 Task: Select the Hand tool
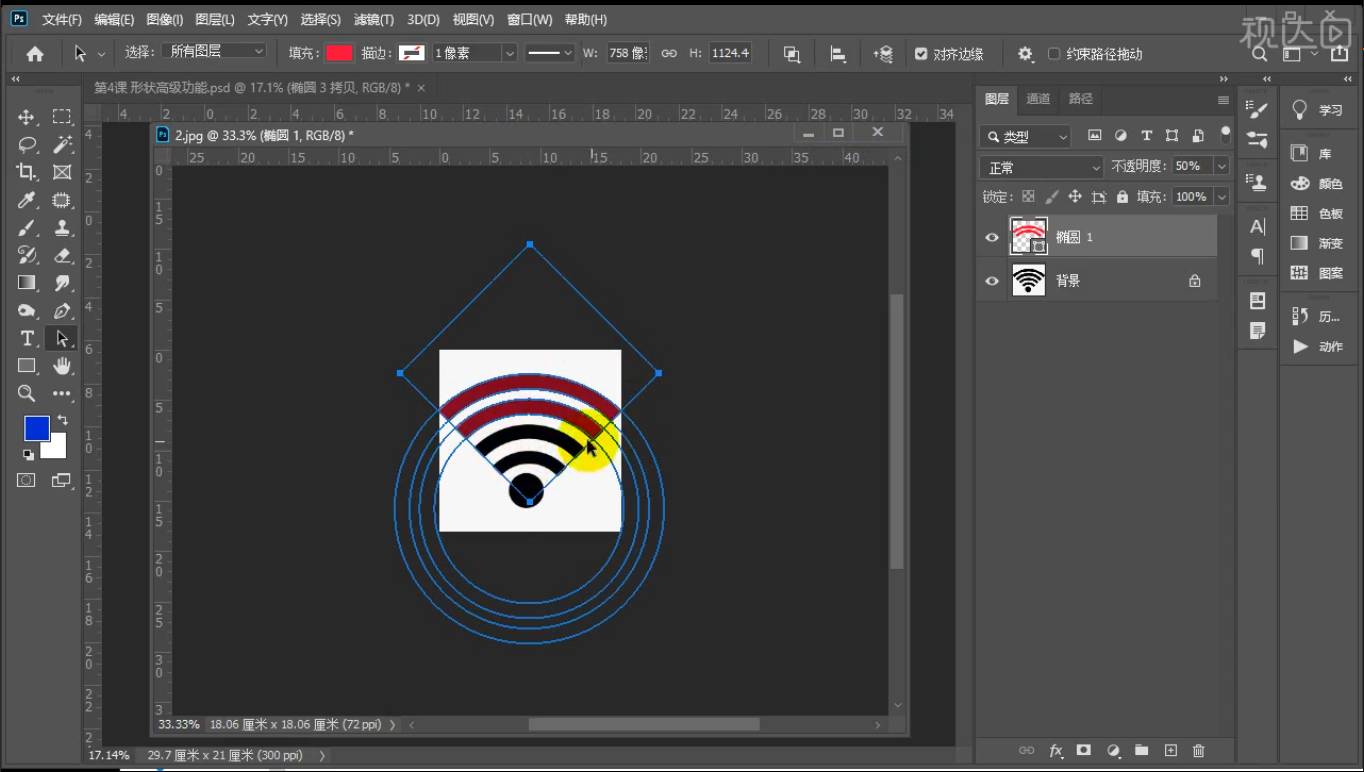pos(62,366)
